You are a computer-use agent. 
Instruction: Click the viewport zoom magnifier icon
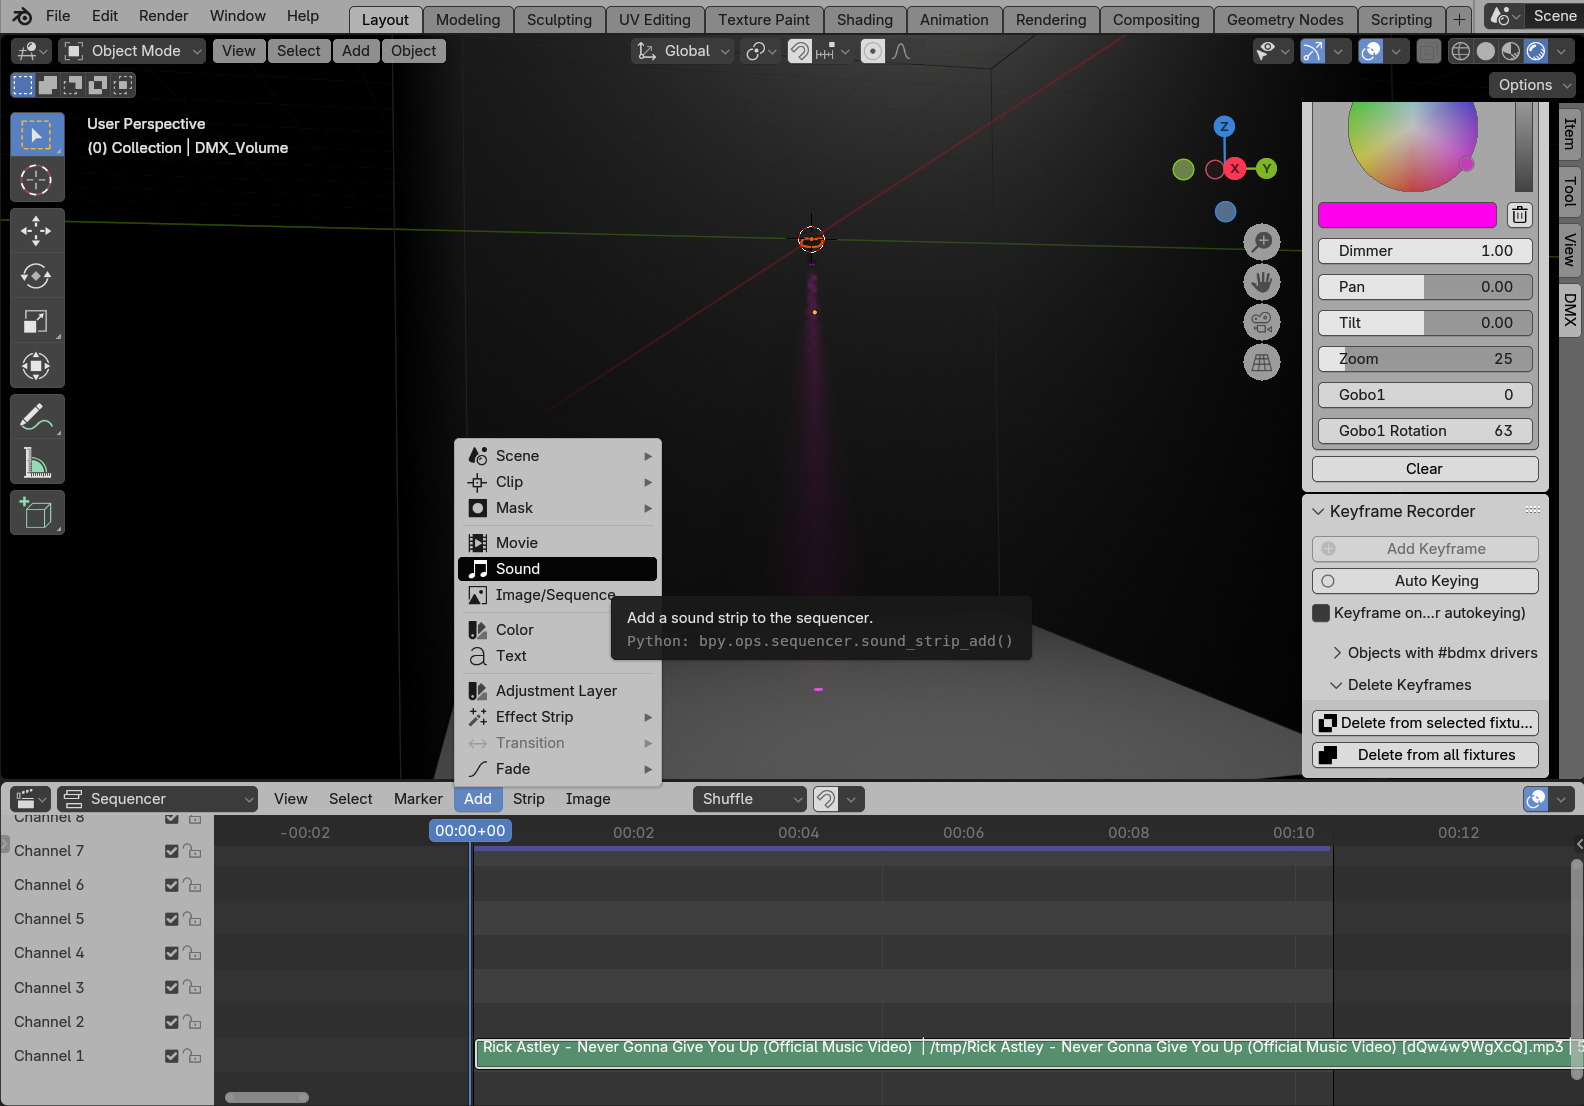tap(1262, 242)
